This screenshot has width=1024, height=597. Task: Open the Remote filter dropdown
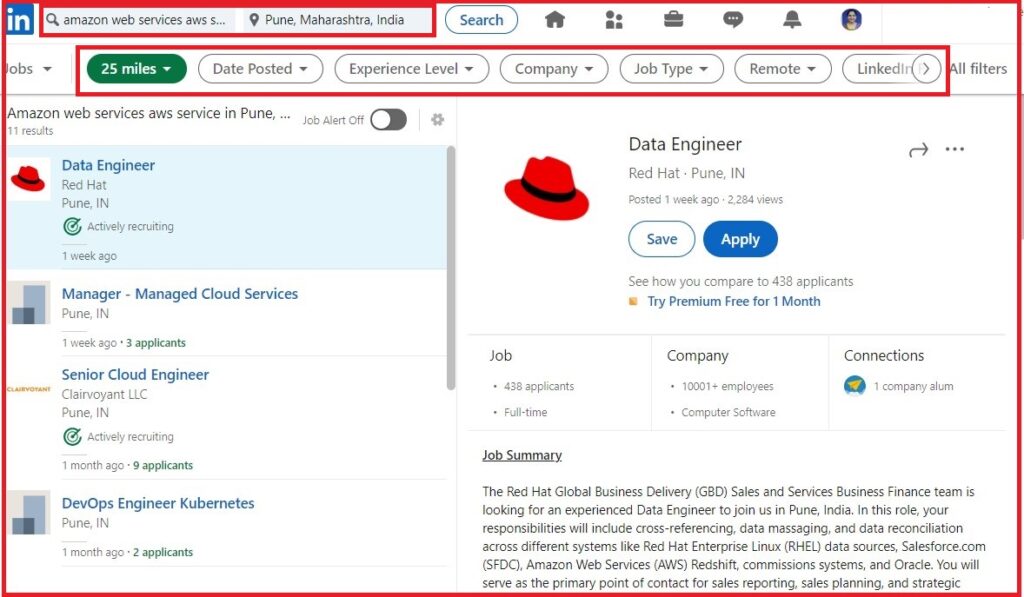tap(782, 69)
